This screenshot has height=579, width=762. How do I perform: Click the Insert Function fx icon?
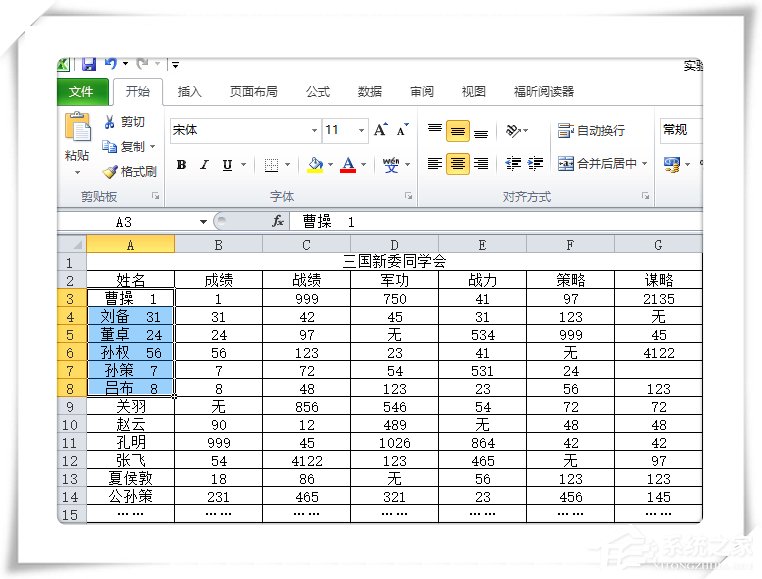pyautogui.click(x=278, y=221)
